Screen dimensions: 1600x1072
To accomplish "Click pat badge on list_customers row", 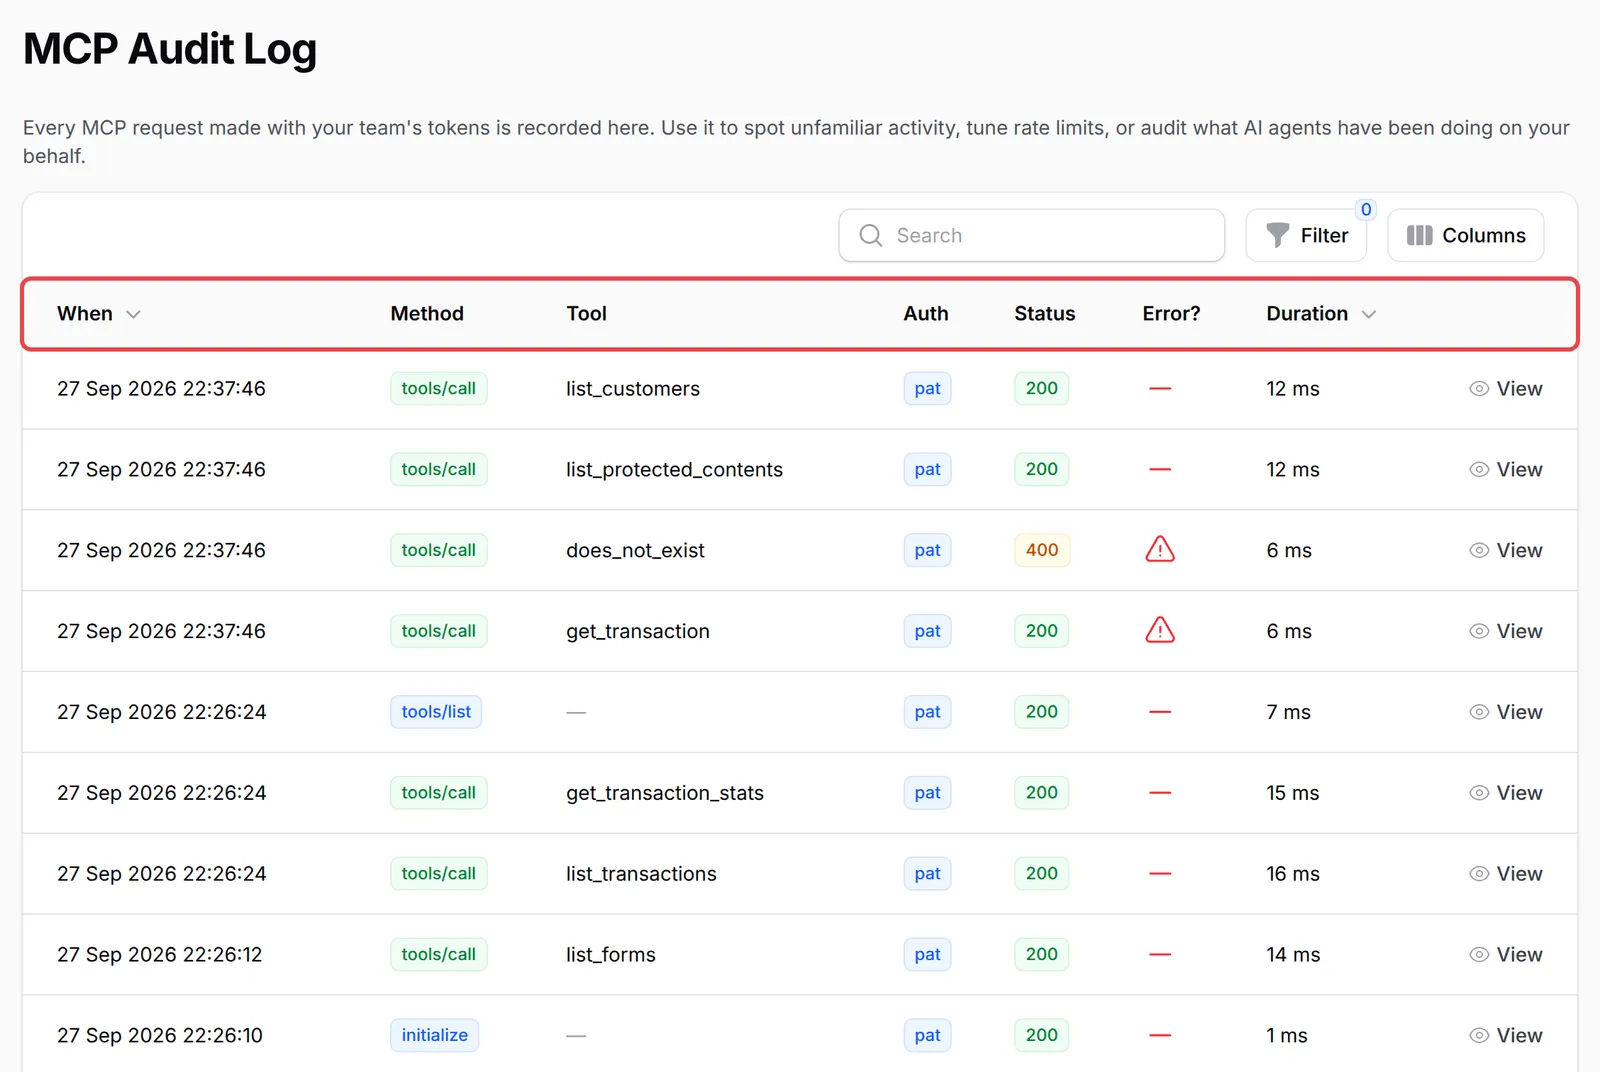I will [927, 388].
